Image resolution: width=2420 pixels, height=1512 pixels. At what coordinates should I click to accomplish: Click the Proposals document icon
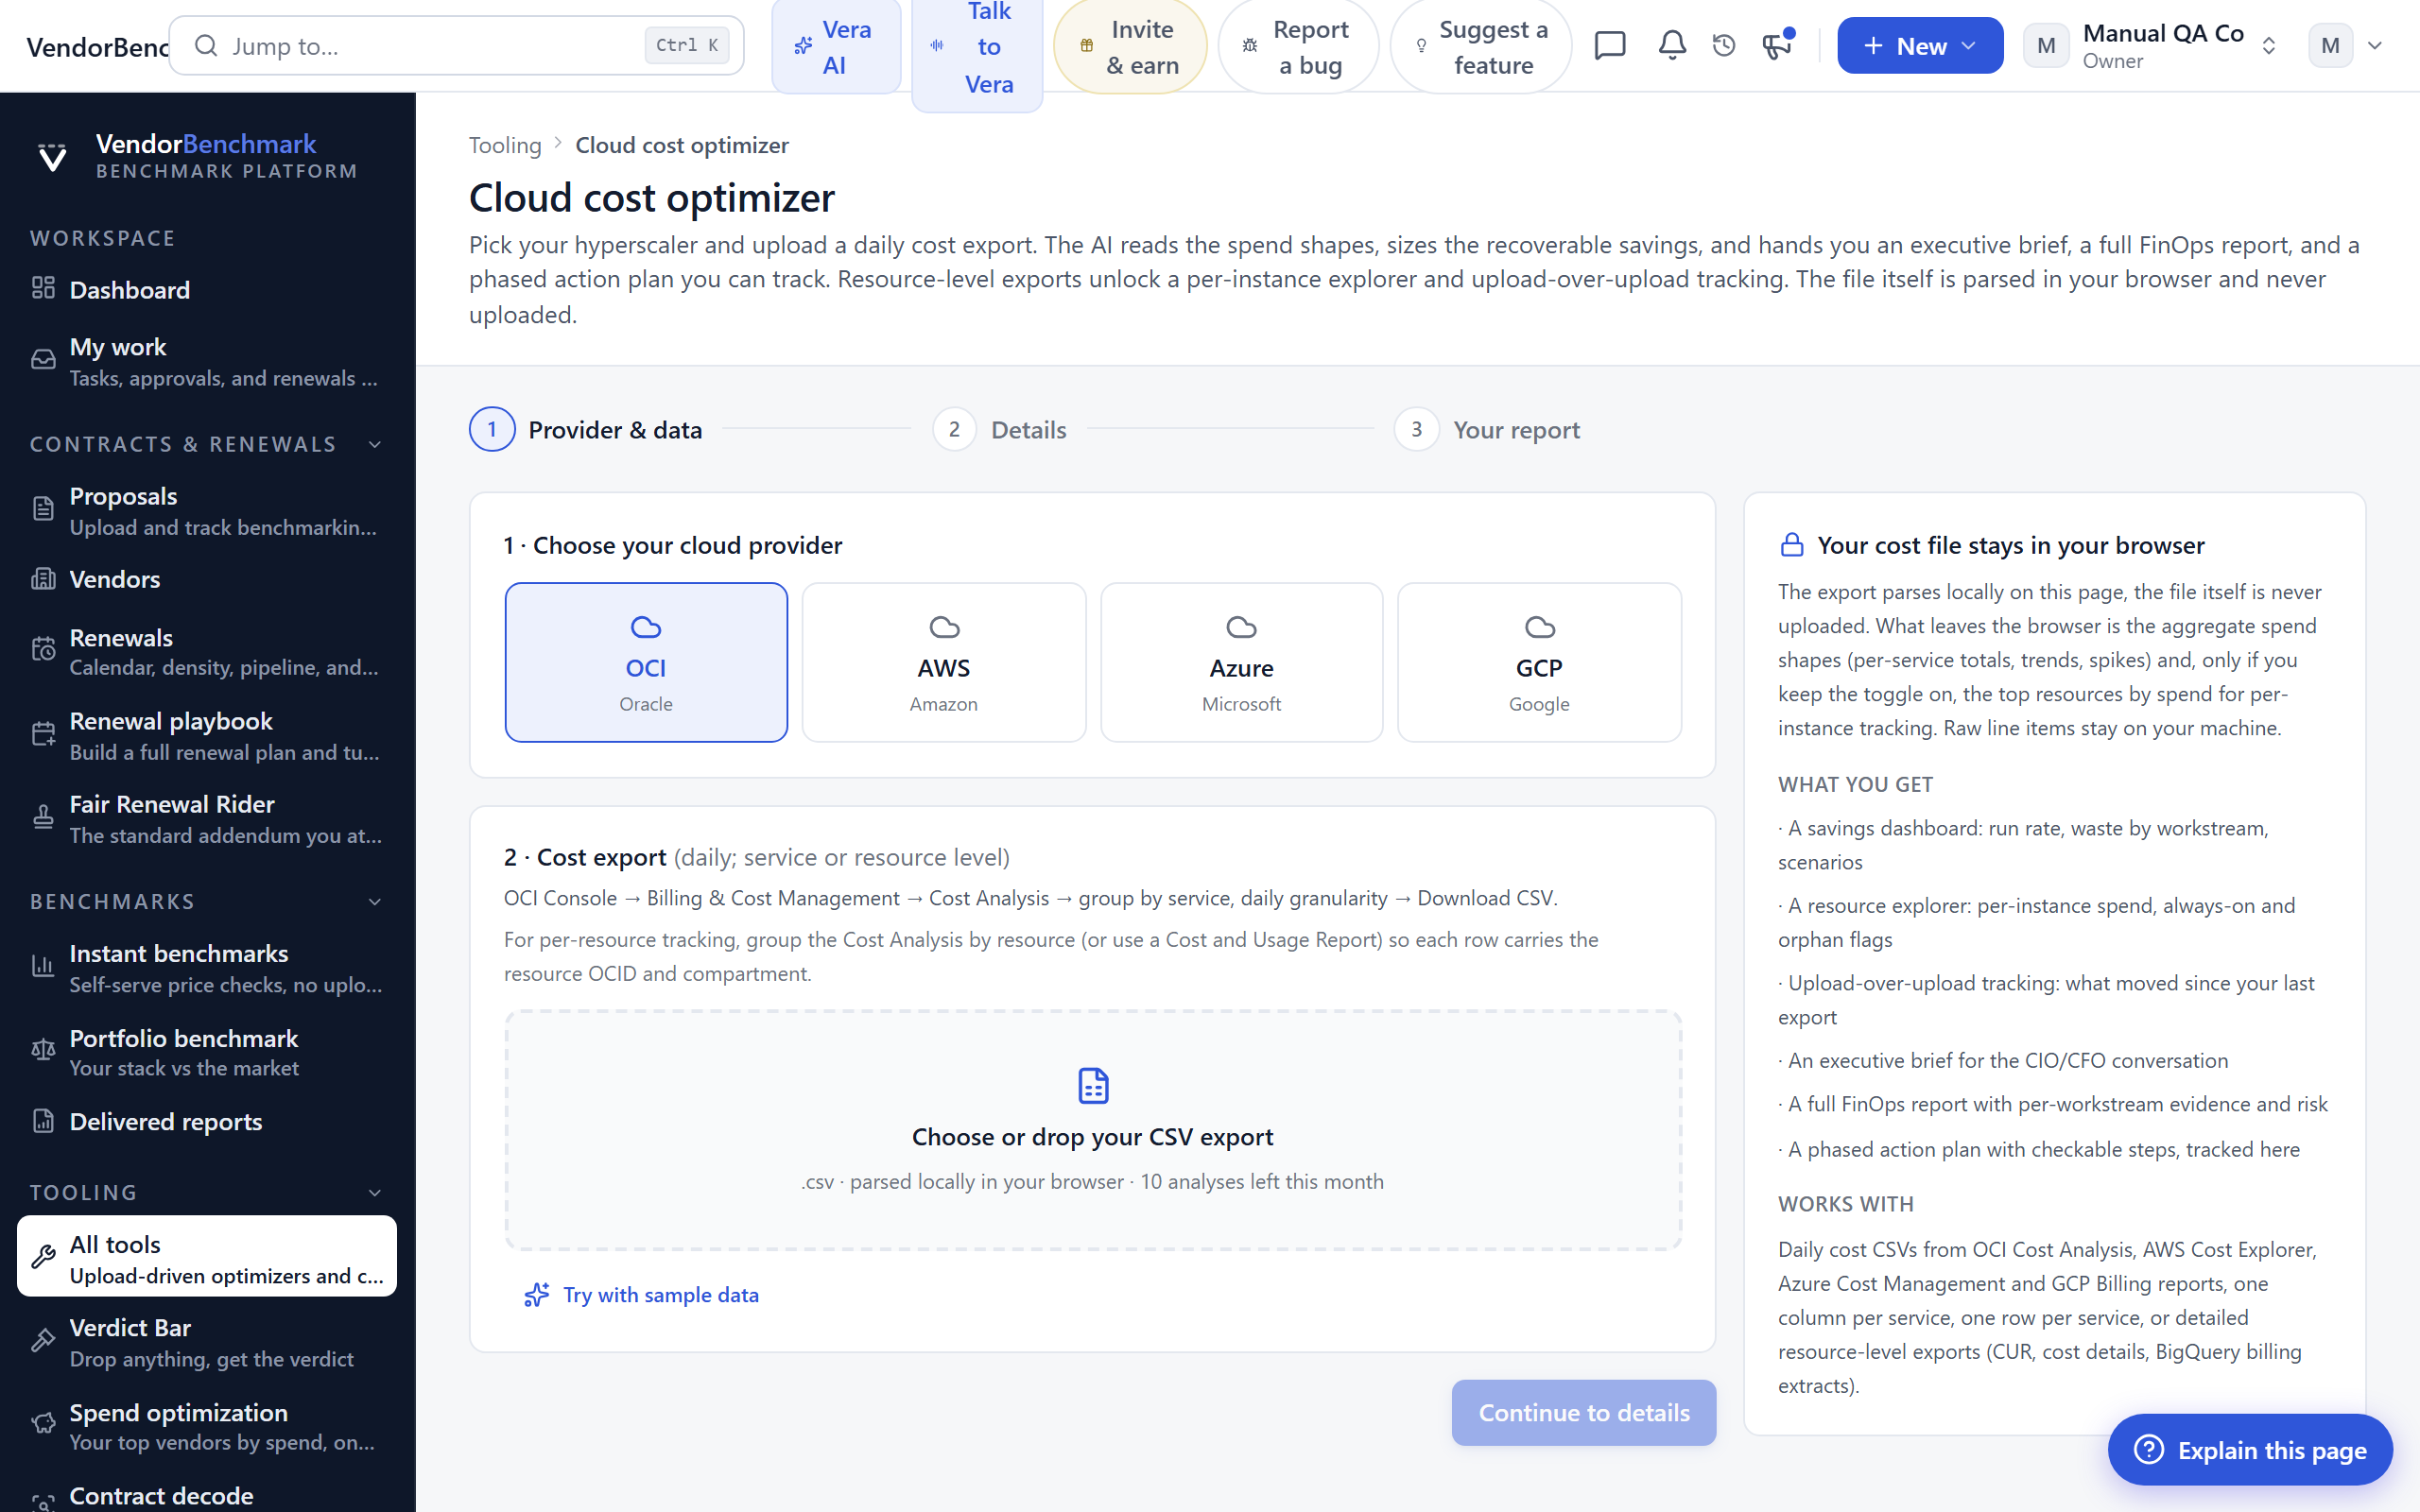click(x=43, y=509)
